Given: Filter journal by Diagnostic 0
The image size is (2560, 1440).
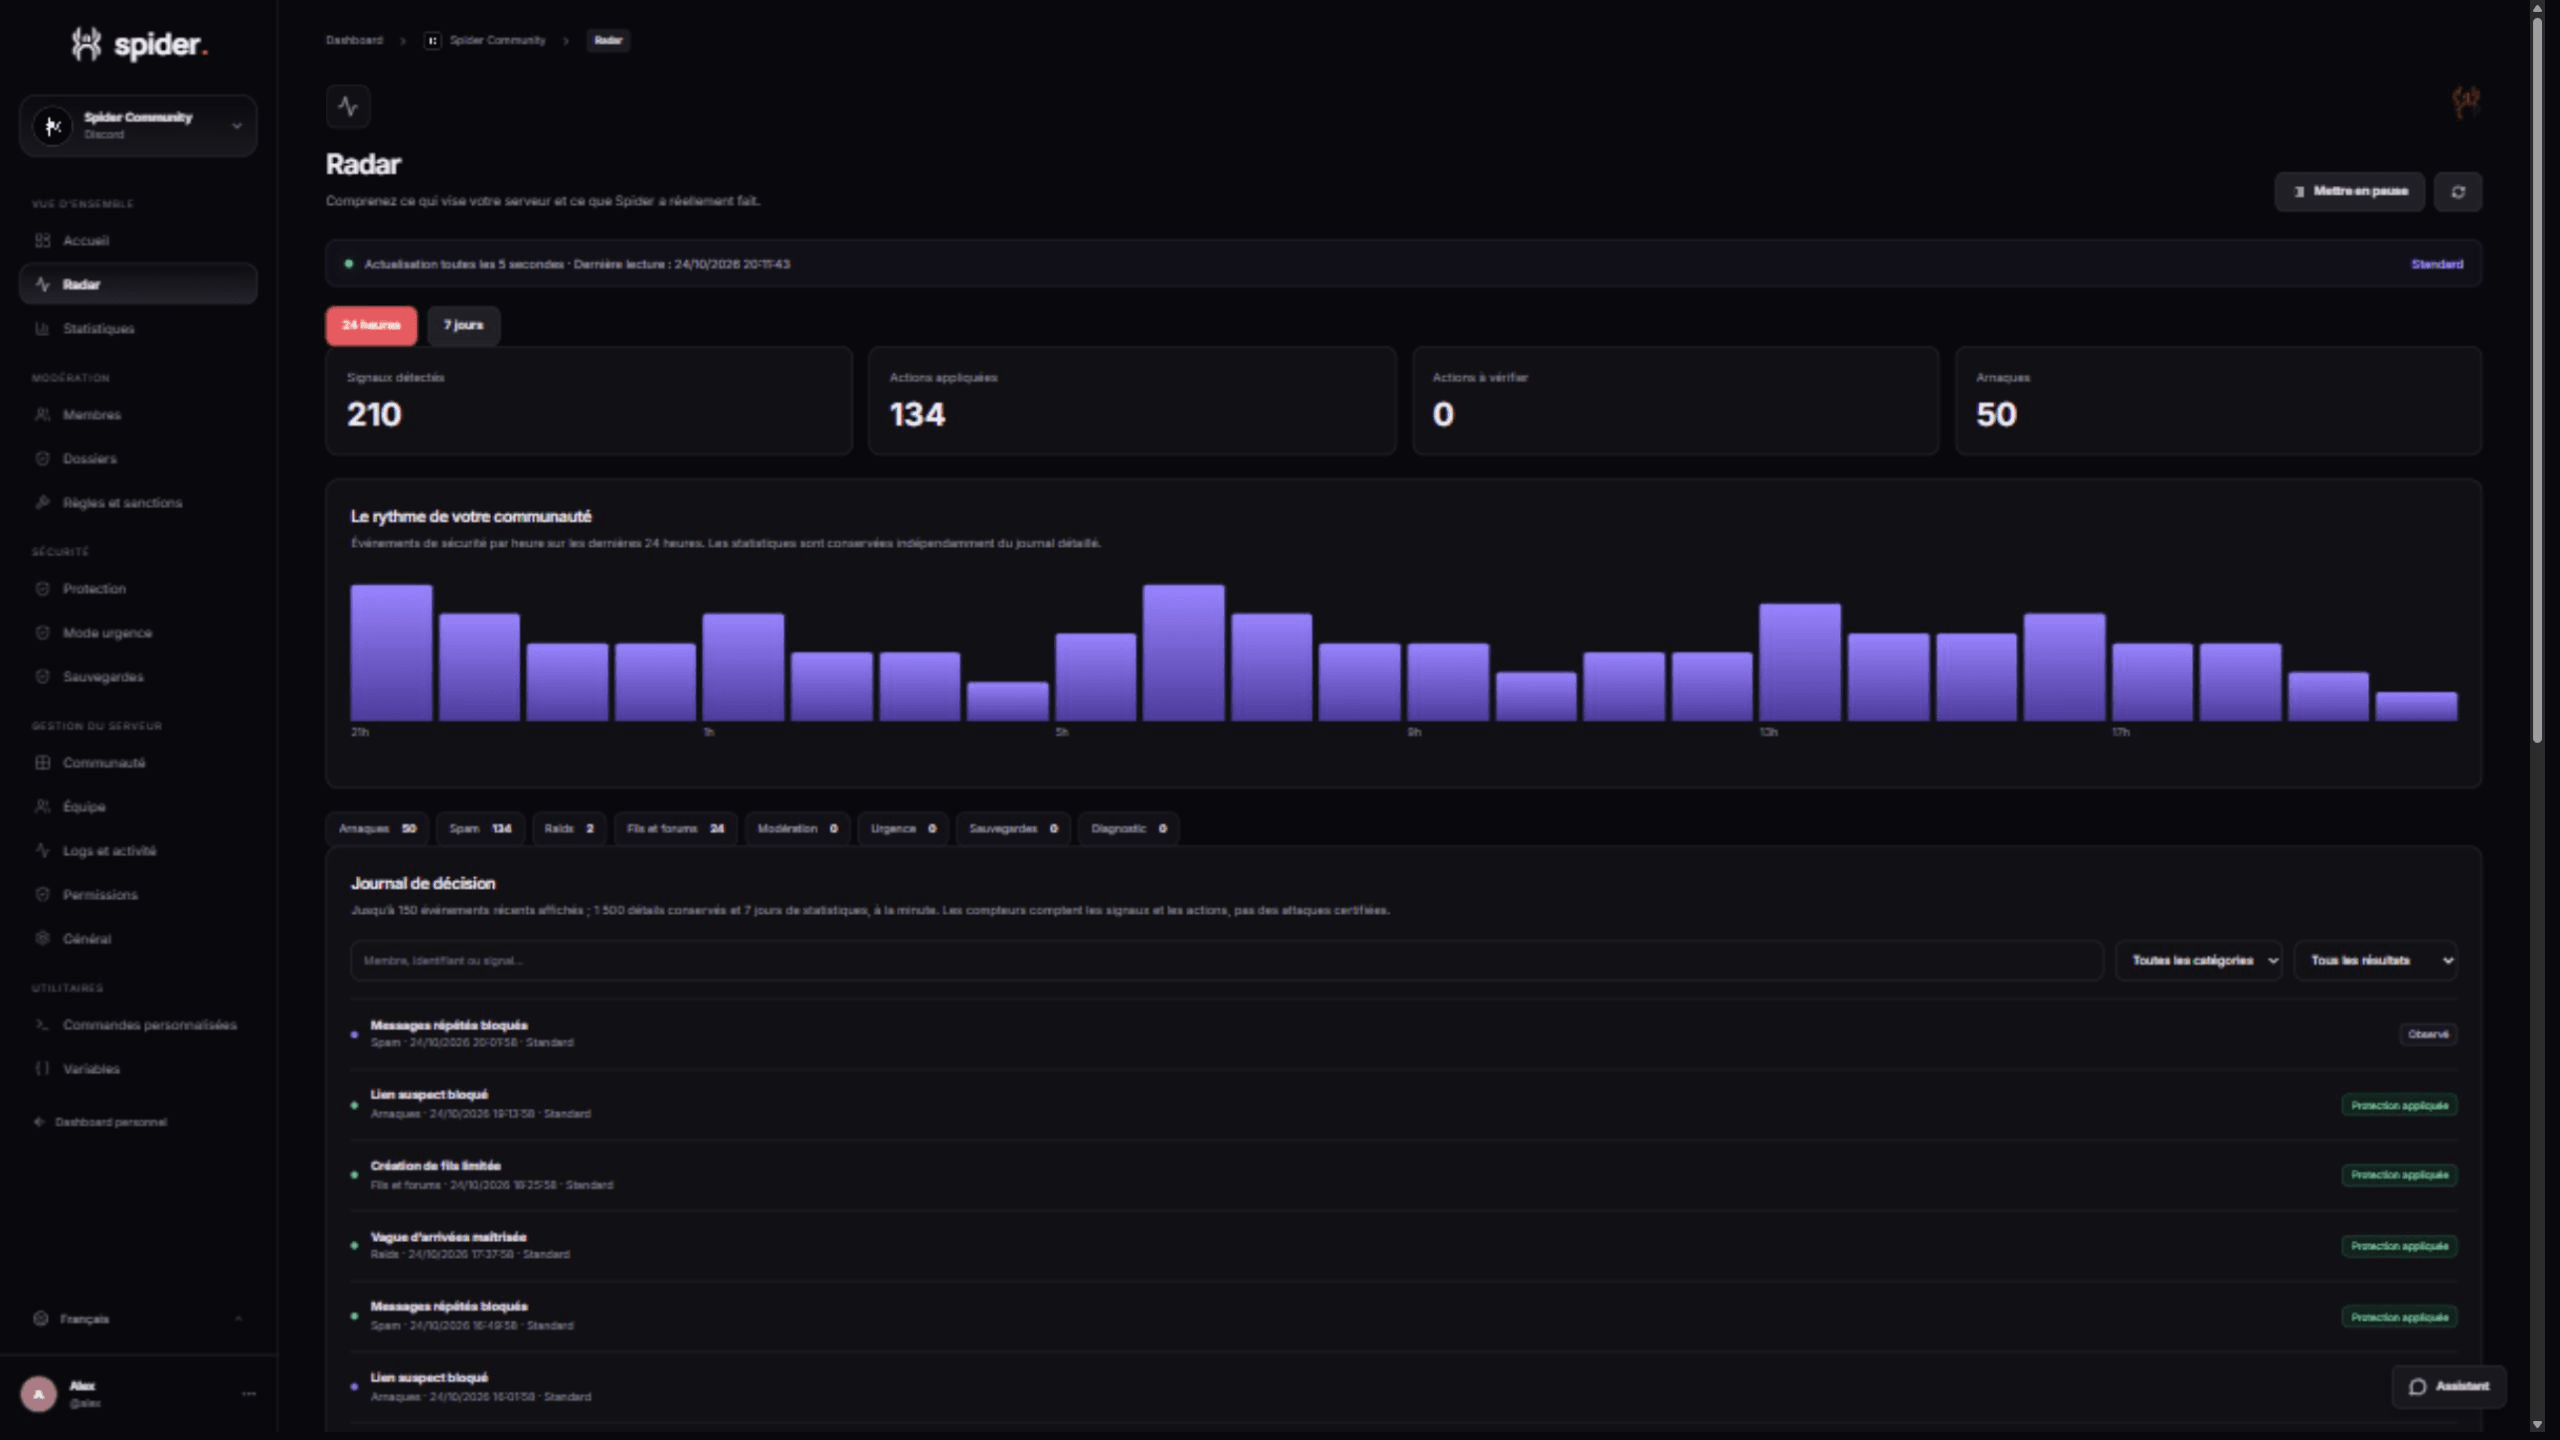Looking at the screenshot, I should point(1128,828).
